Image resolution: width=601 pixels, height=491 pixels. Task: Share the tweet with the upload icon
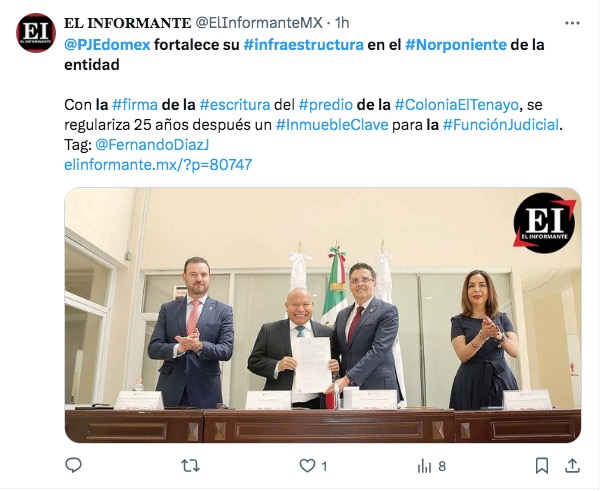click(x=572, y=465)
